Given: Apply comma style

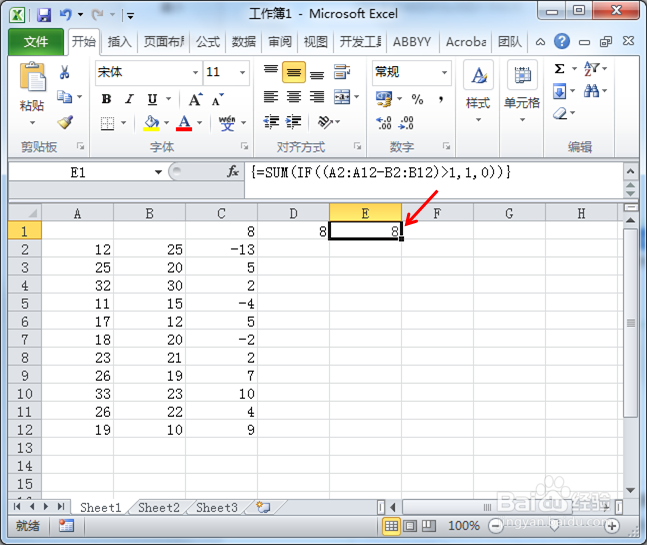Looking at the screenshot, I should pos(441,99).
